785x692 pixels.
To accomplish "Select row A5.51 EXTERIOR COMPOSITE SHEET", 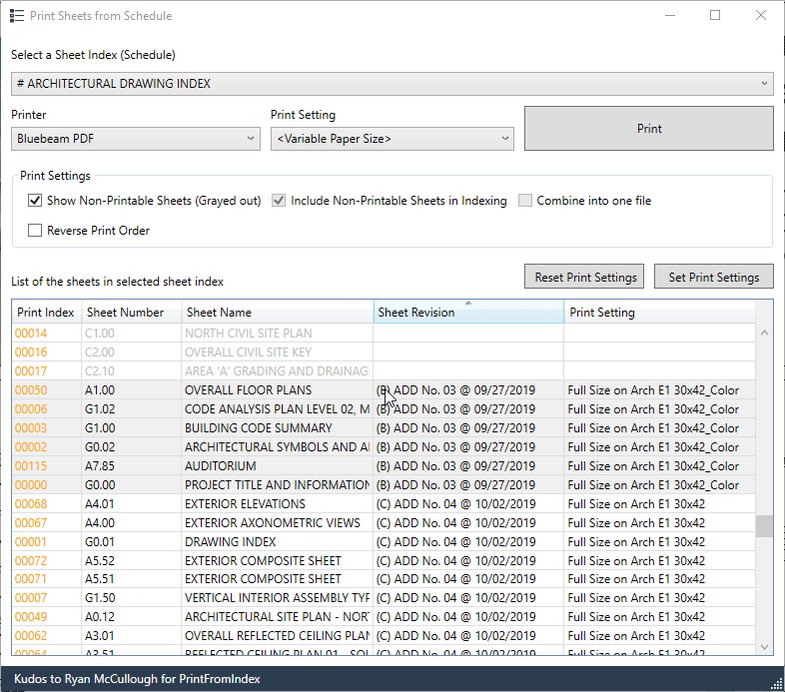I will 383,579.
